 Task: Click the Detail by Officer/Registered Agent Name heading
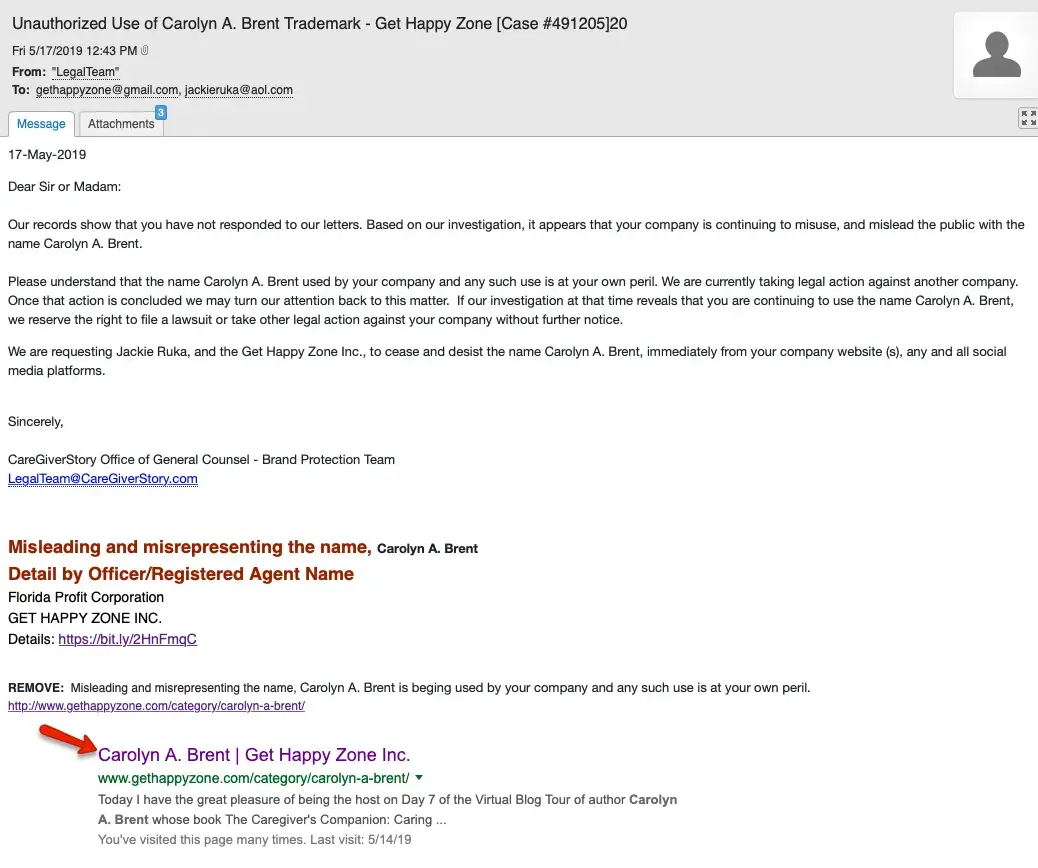click(181, 574)
